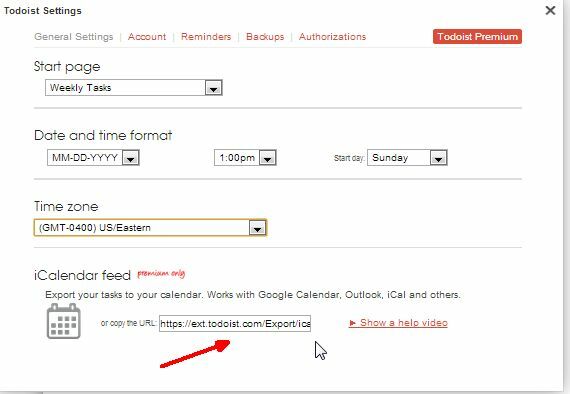570x394 pixels.
Task: Click the 'Export your tasks to your calendar' text
Action: 253,294
